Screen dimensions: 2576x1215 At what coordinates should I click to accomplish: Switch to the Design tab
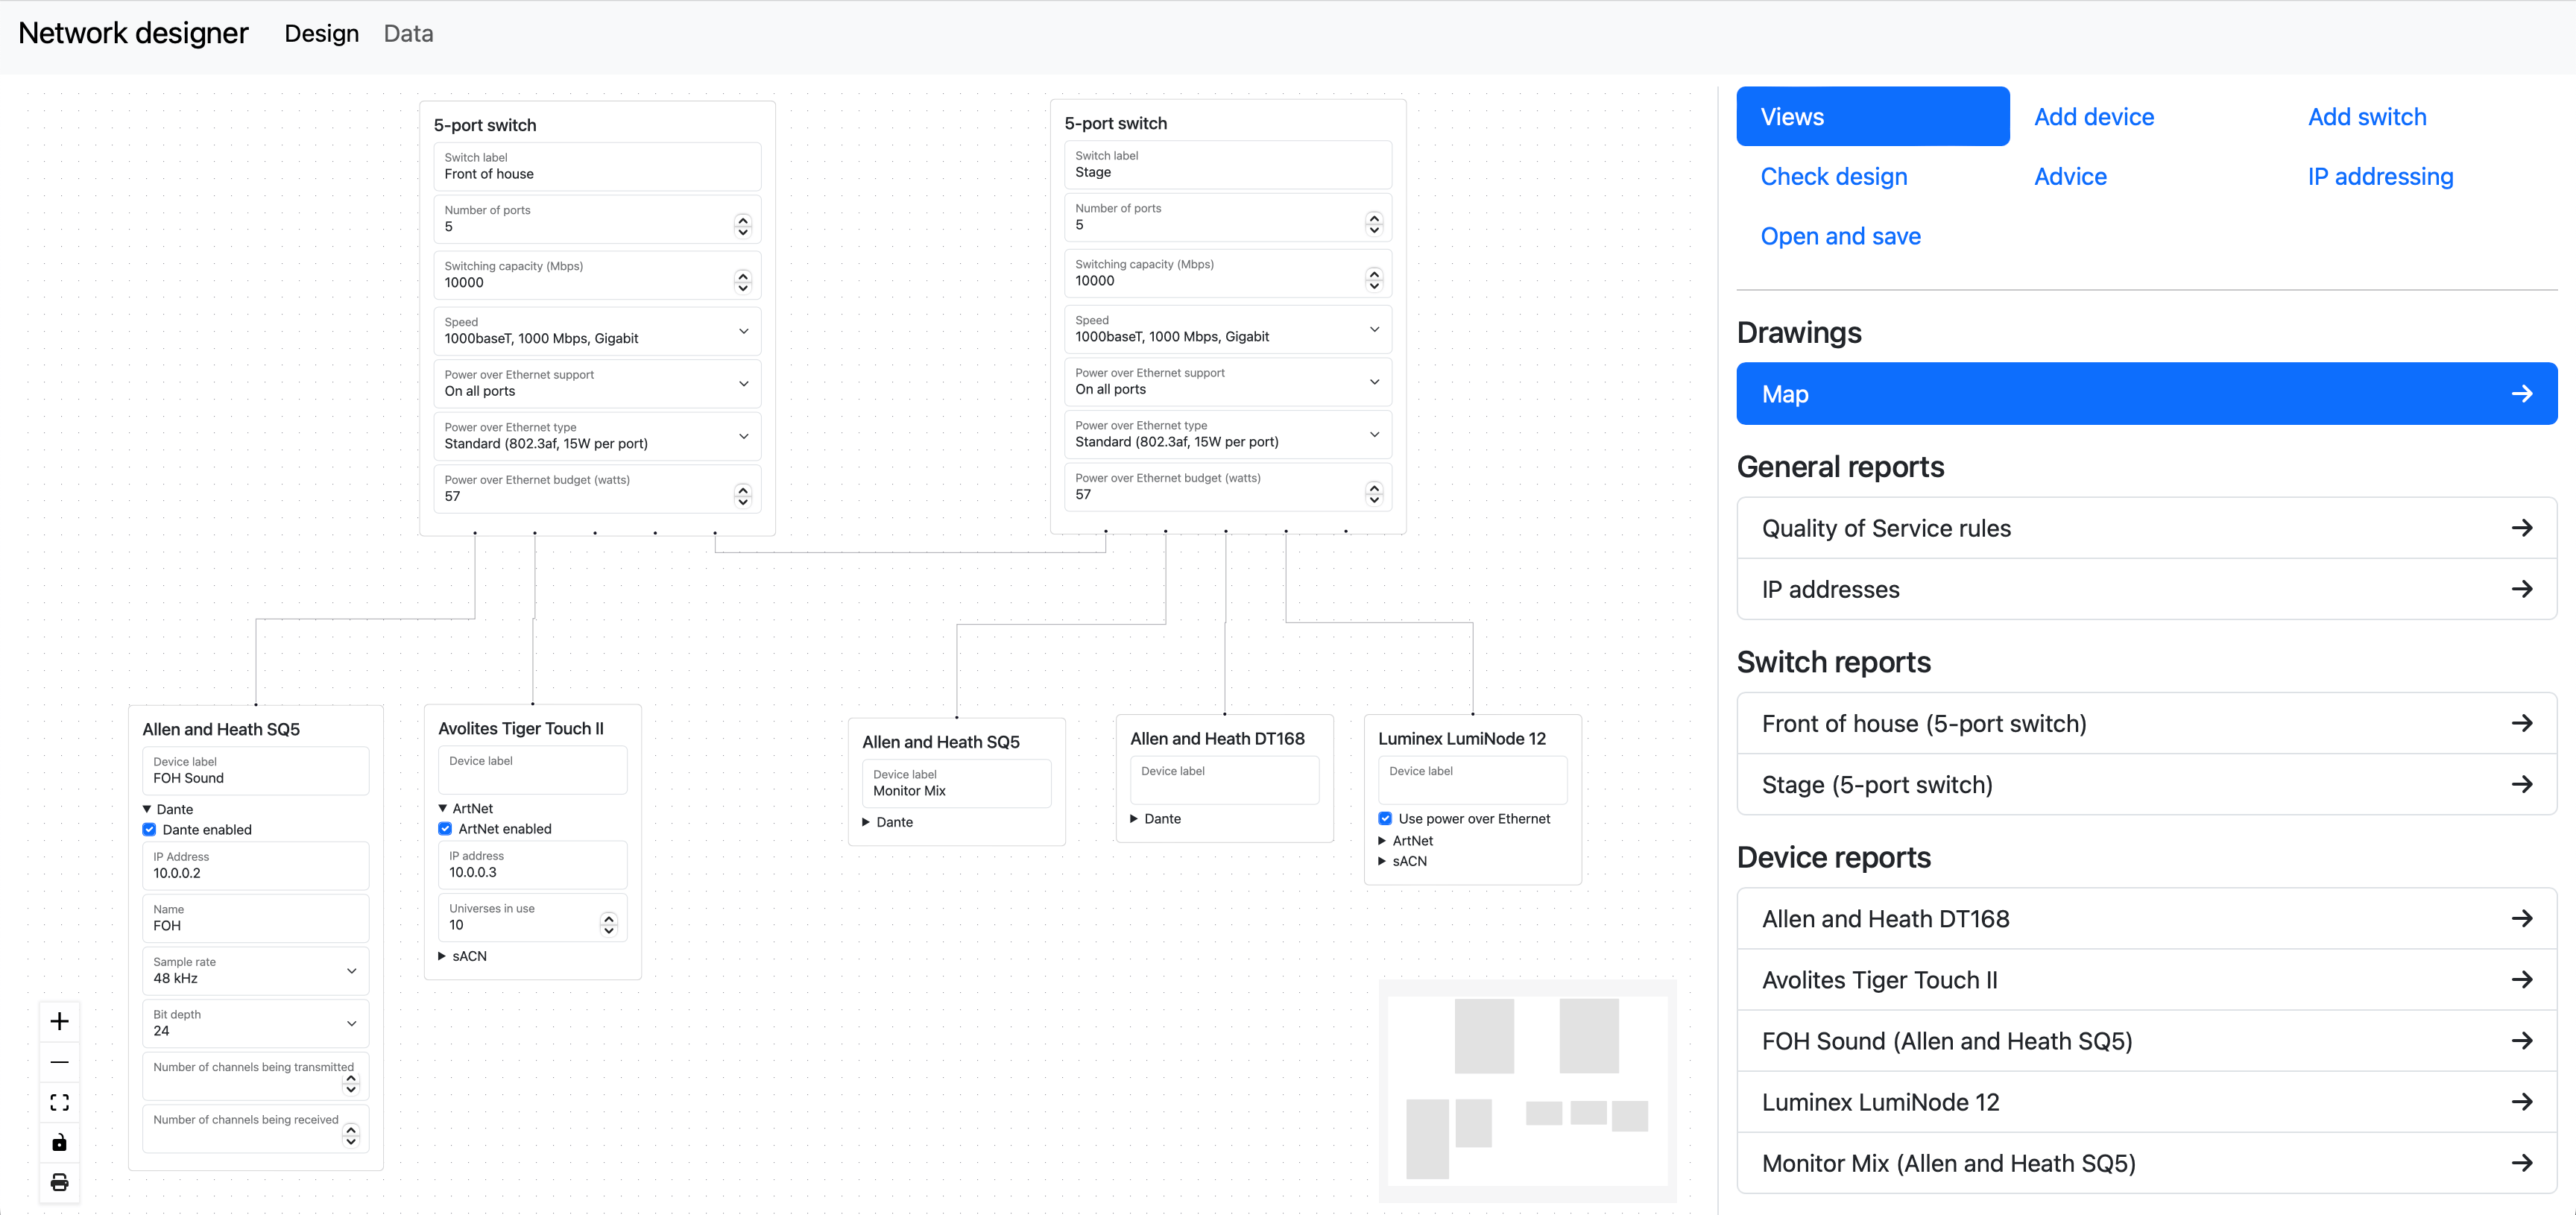pos(321,34)
